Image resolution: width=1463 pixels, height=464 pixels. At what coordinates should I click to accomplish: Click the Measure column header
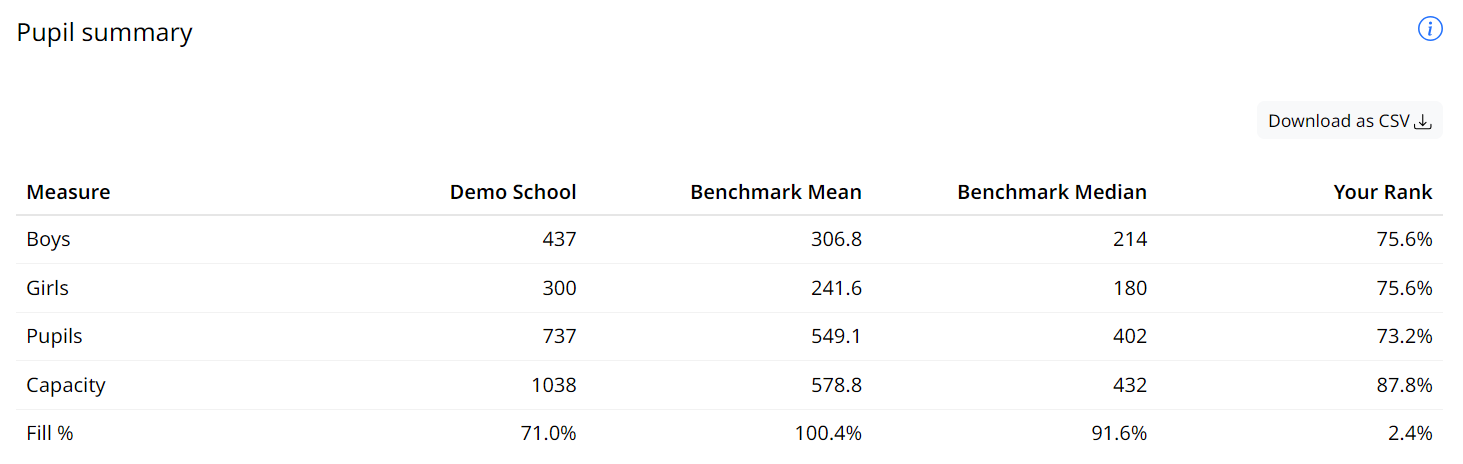point(68,192)
